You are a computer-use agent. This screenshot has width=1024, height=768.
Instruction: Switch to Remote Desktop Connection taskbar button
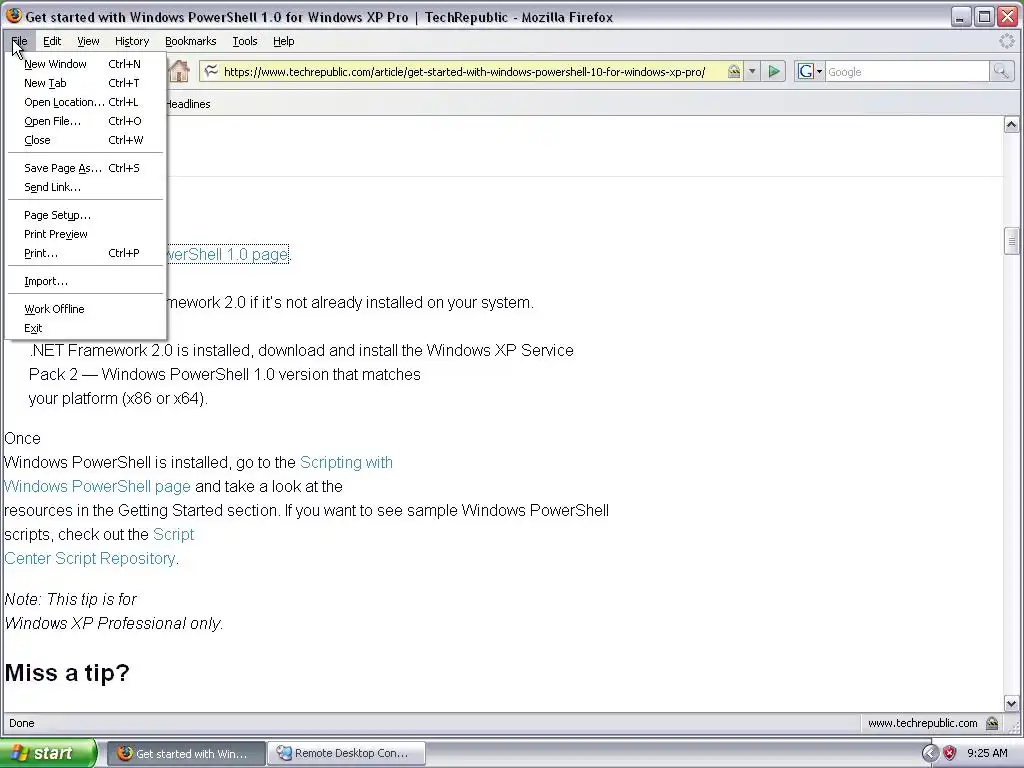[x=346, y=753]
